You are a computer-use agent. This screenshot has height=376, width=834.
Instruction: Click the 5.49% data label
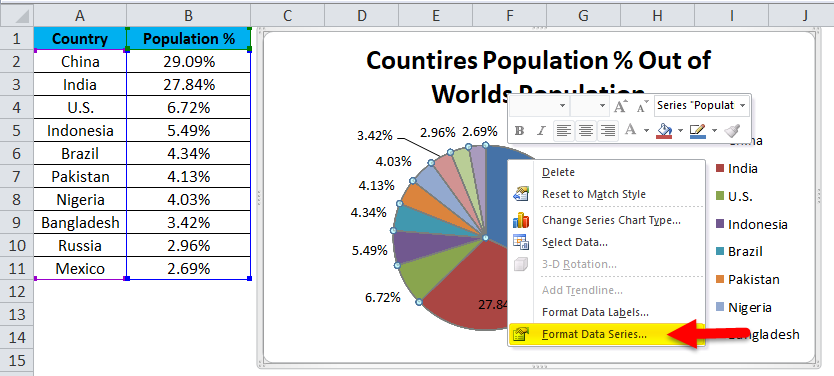369,249
